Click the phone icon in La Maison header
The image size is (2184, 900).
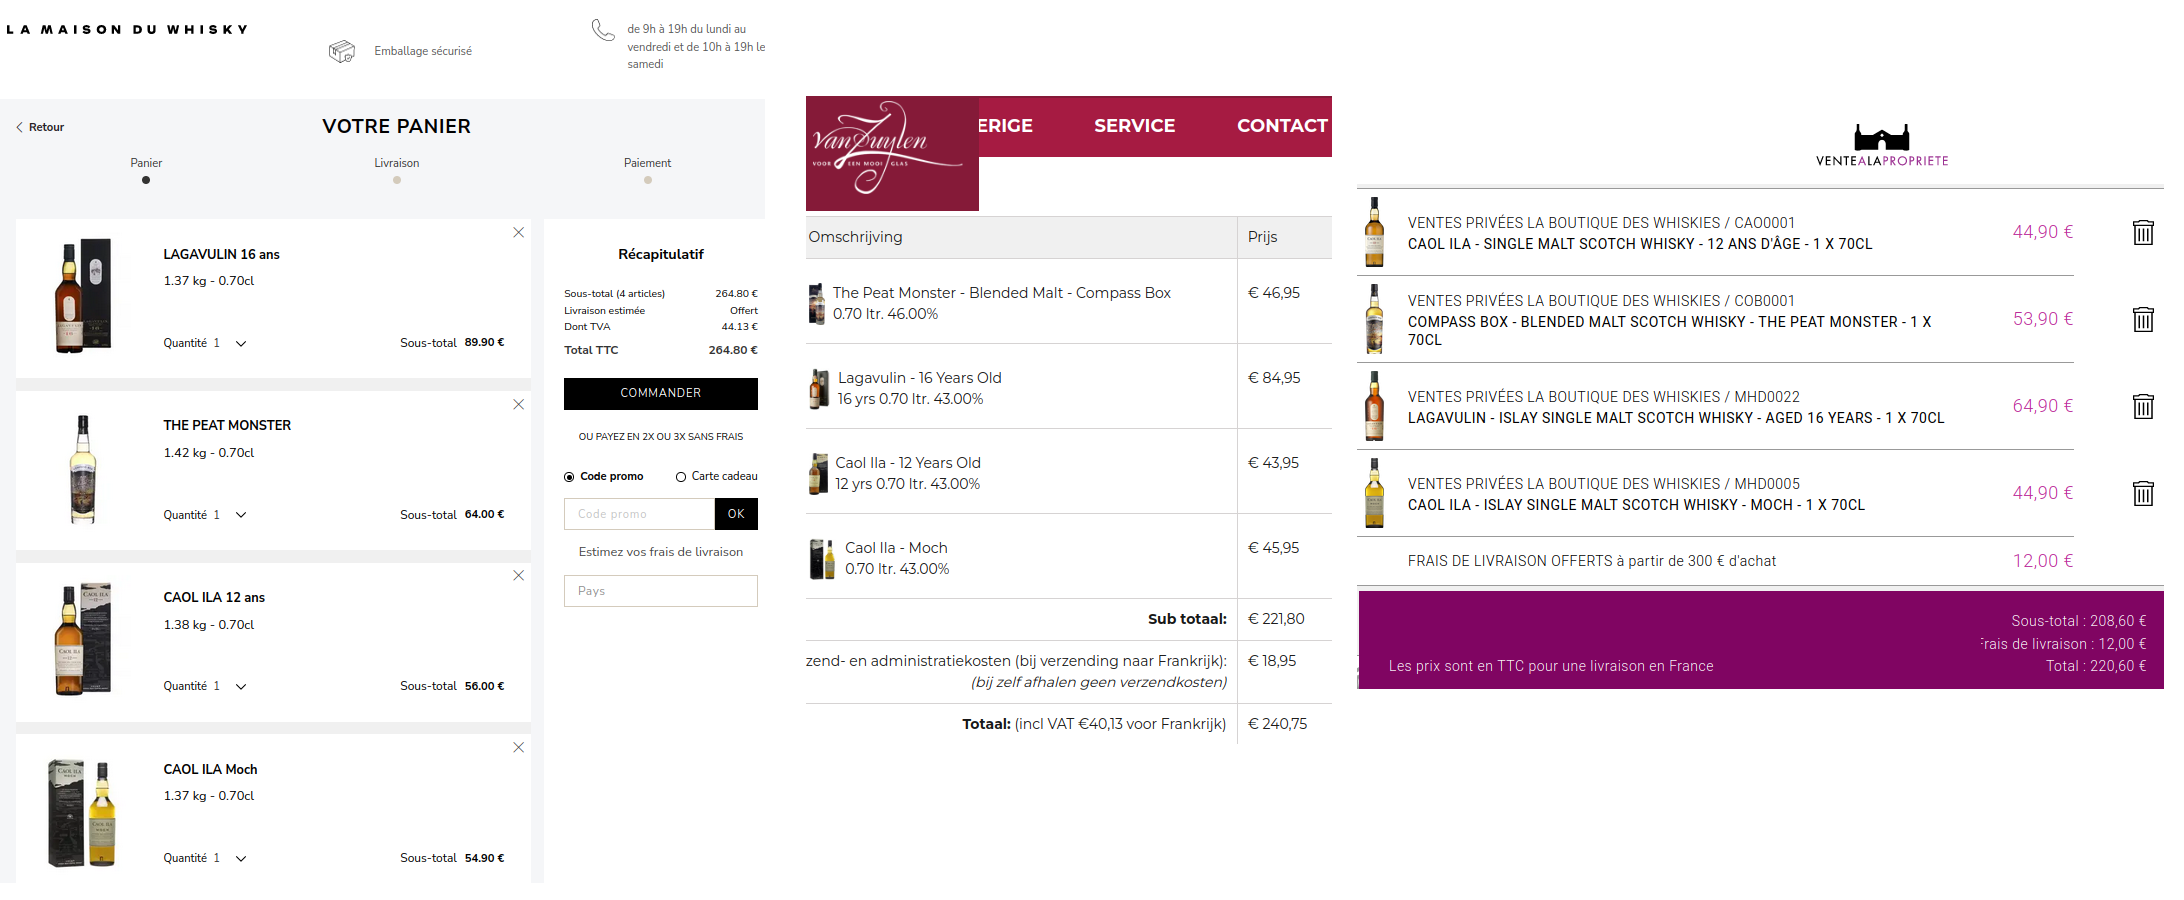coord(603,30)
